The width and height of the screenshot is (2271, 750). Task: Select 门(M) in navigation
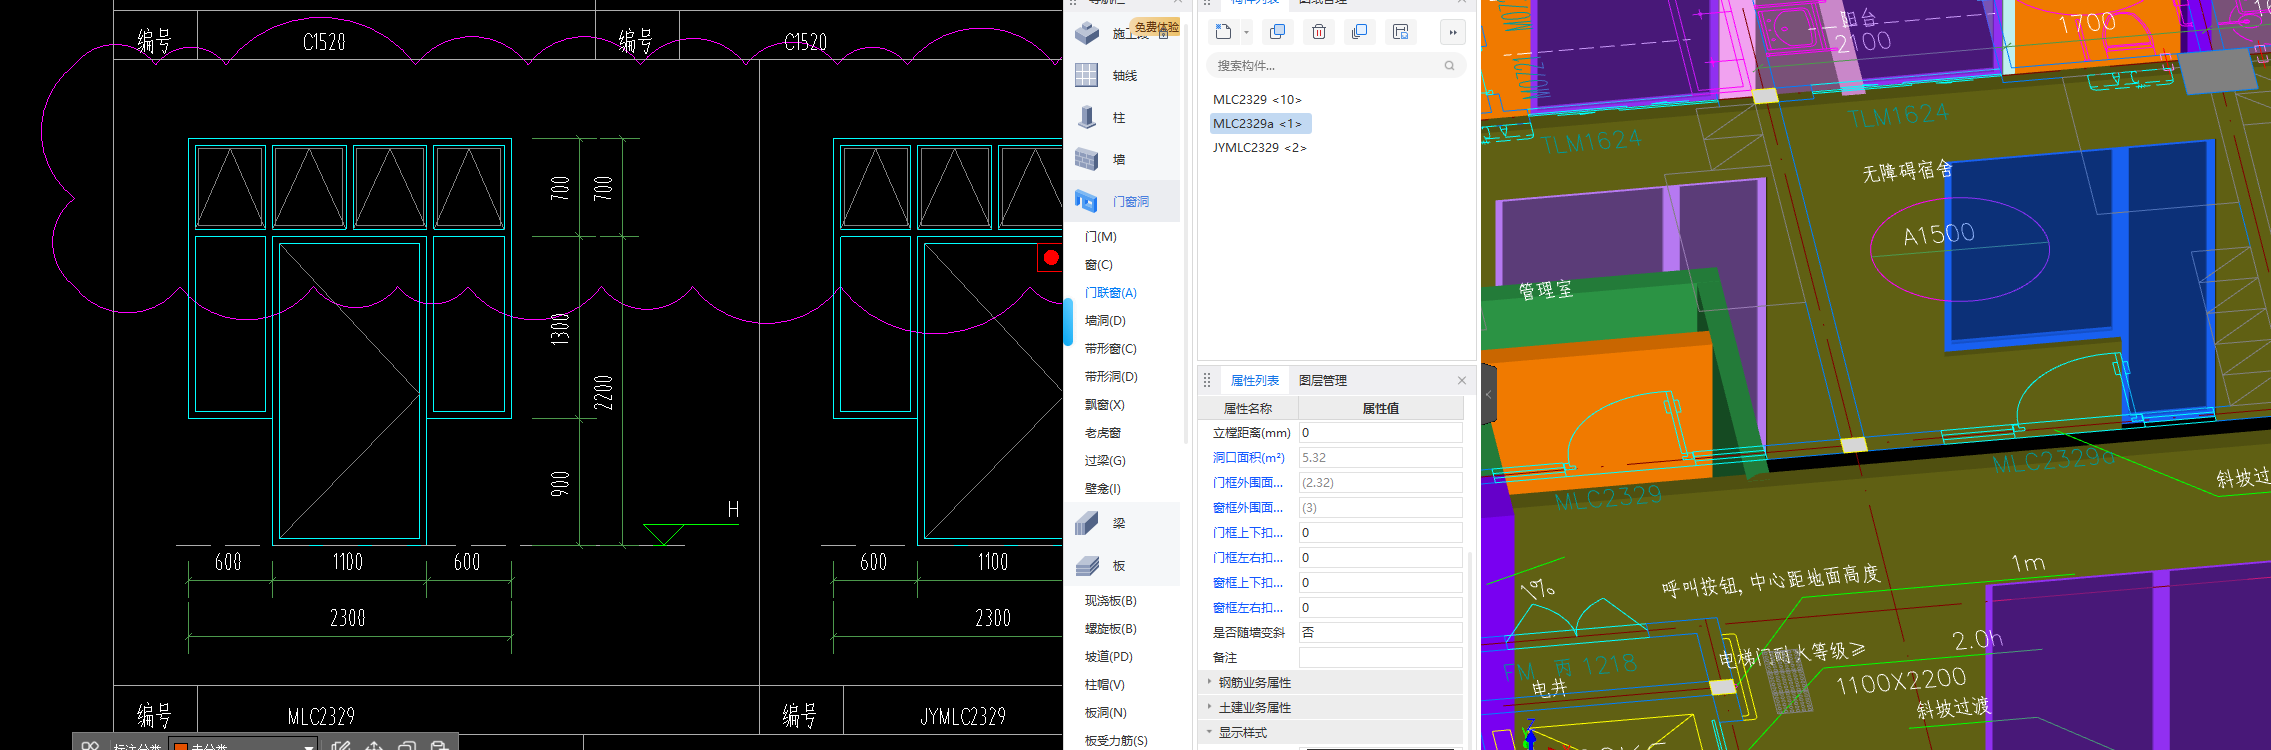pyautogui.click(x=1101, y=237)
